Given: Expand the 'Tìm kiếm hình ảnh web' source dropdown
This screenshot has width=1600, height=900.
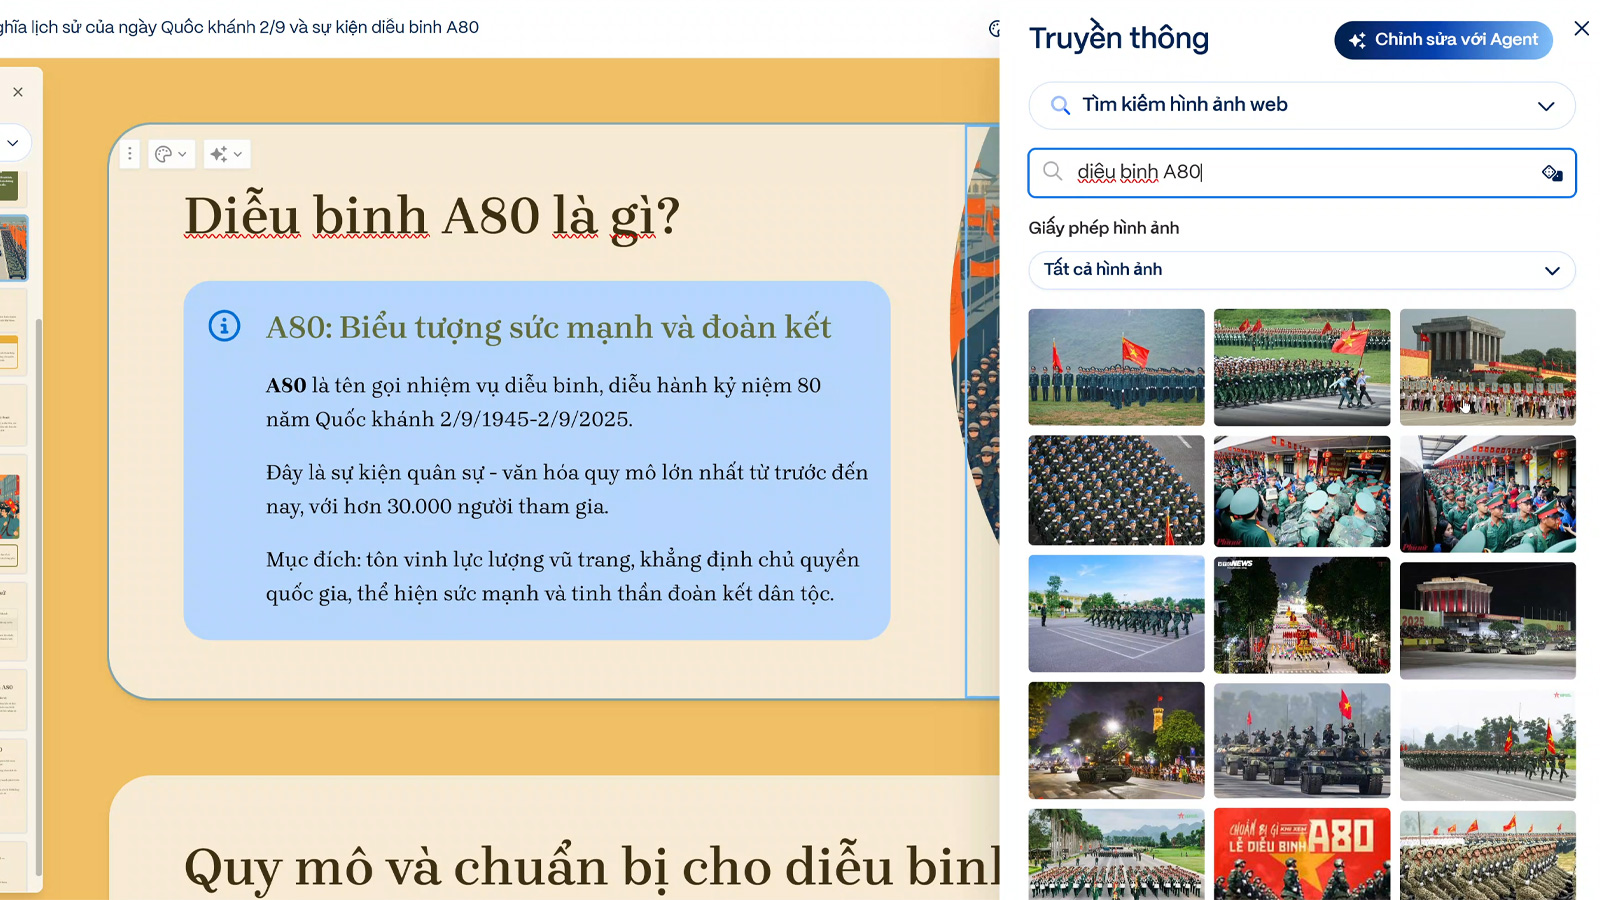Looking at the screenshot, I should tap(1545, 106).
